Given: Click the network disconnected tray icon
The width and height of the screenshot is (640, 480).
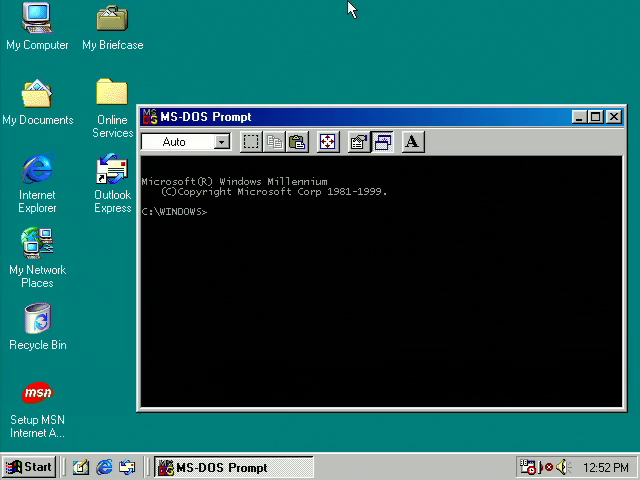Looking at the screenshot, I should (546, 467).
